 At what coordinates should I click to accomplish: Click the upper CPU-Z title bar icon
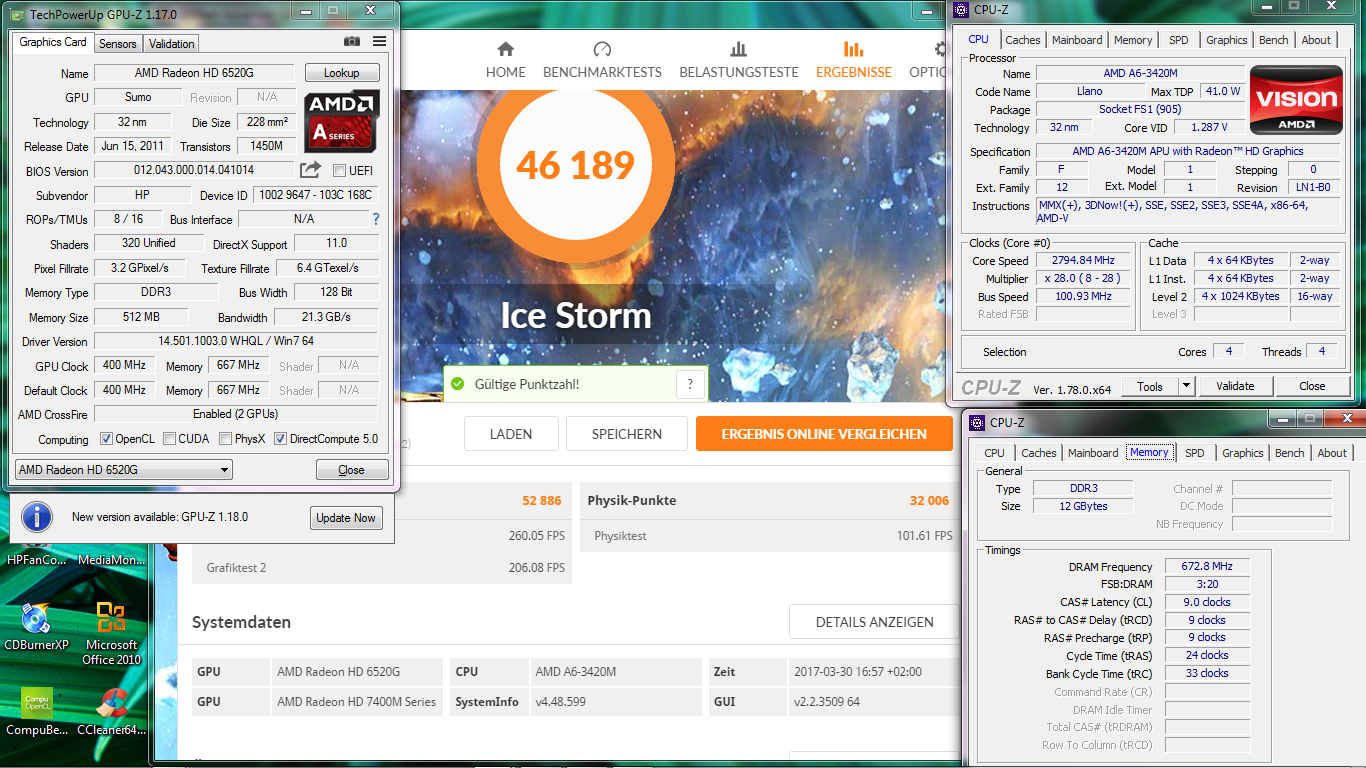pyautogui.click(x=962, y=10)
